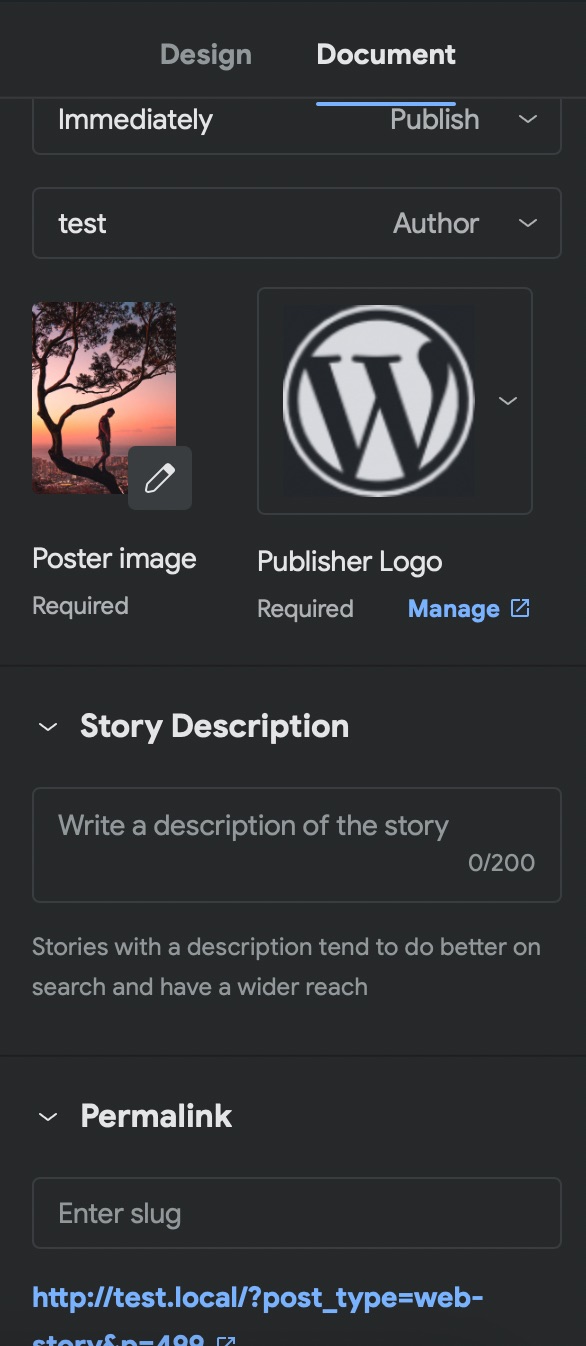Click the chevron arrow beside Author
The height and width of the screenshot is (1346, 586).
tap(528, 223)
